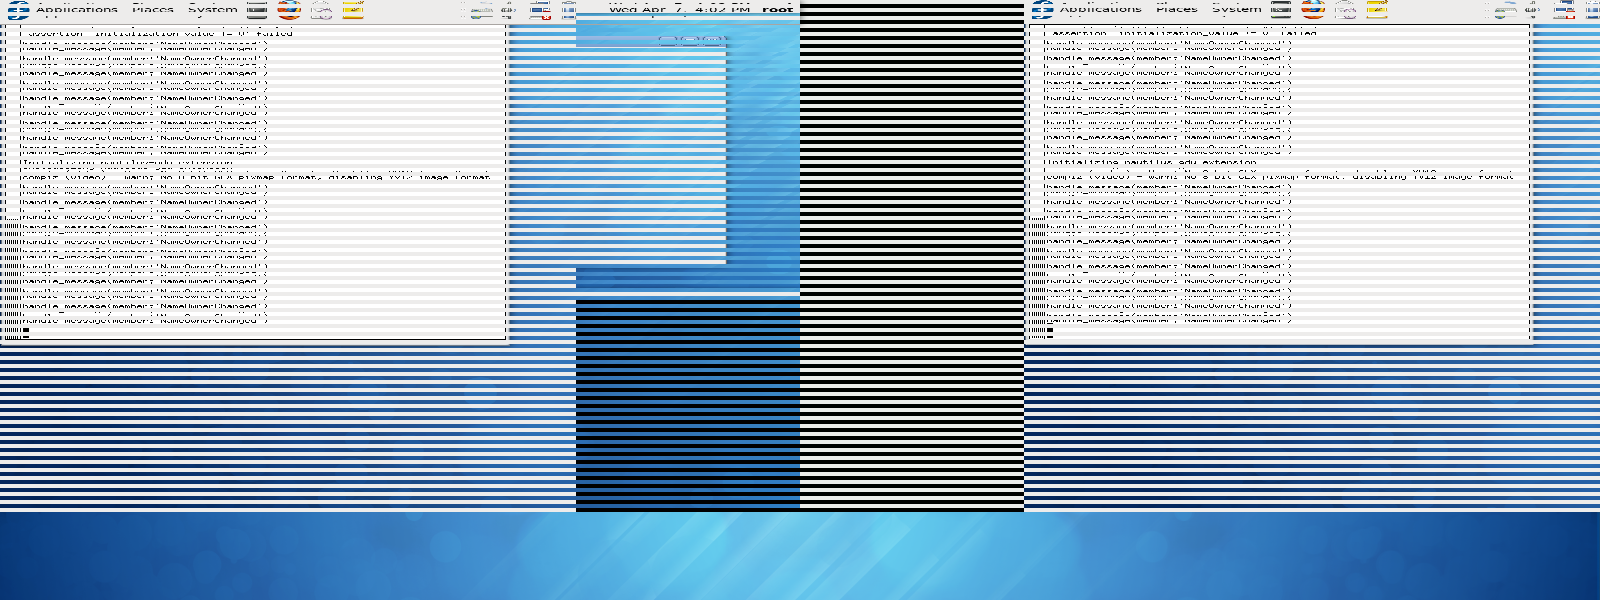Click the Fedora logo in the left-side panel
This screenshot has height=600, width=1600.
(18, 10)
